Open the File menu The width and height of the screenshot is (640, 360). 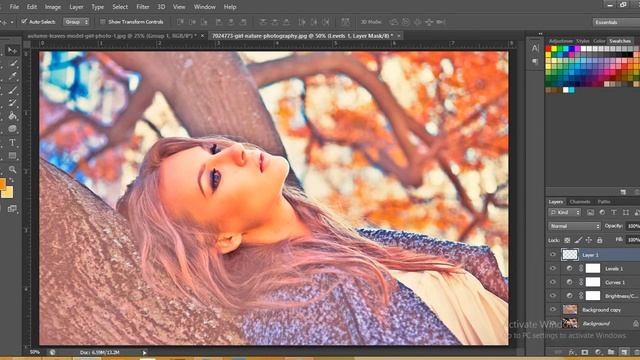[14, 7]
